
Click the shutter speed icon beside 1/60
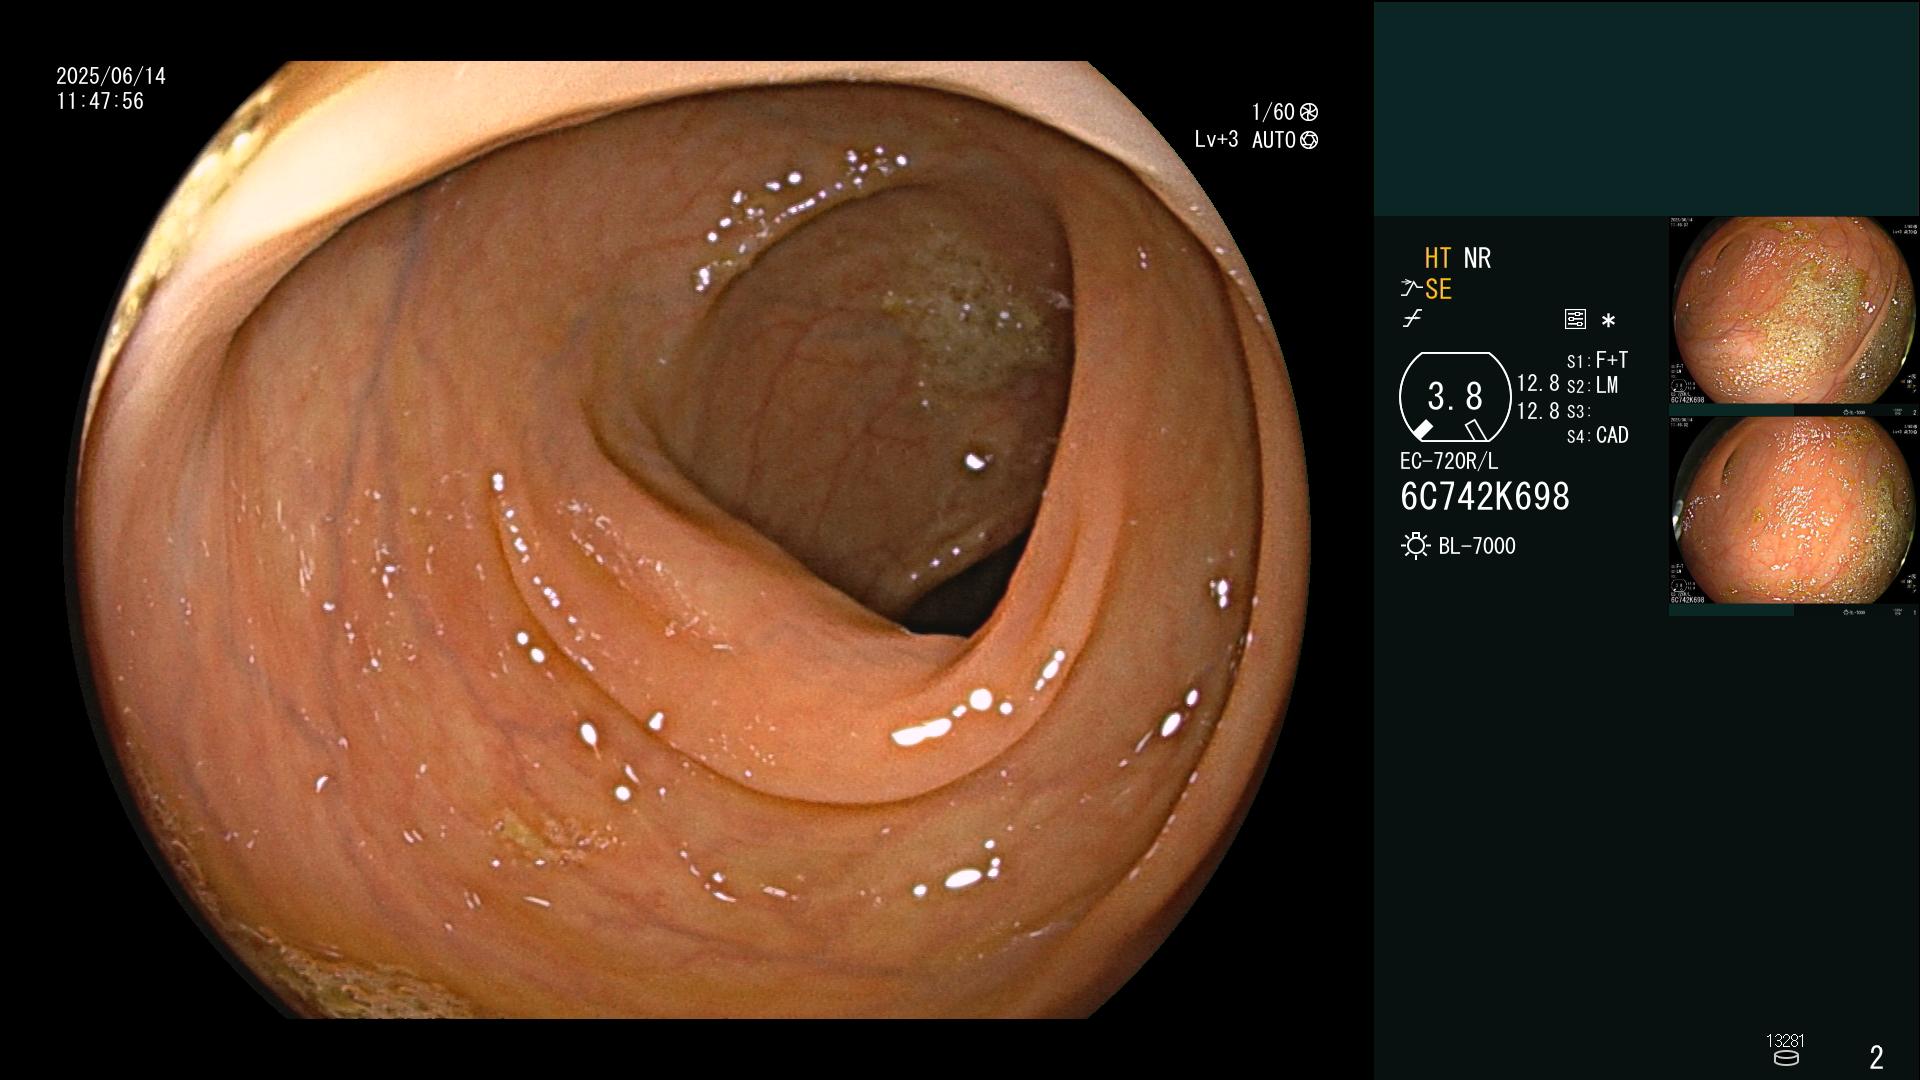(x=1309, y=112)
